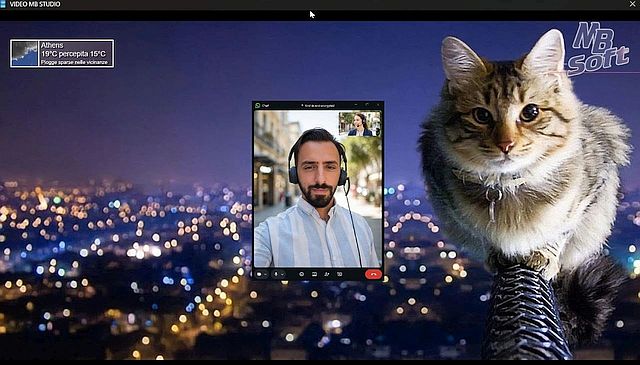Add participant to the WhatsApp call
This screenshot has width=640, height=365.
click(x=327, y=274)
